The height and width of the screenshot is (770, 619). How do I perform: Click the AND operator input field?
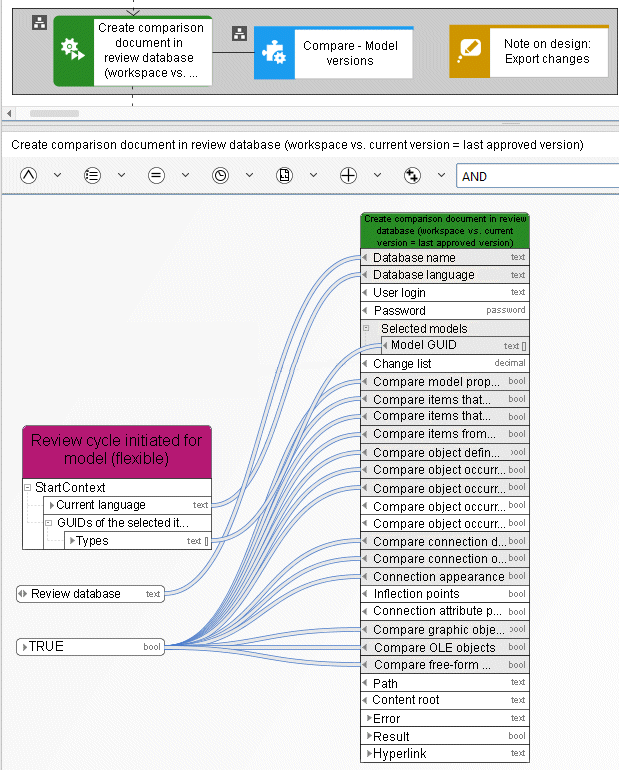538,176
